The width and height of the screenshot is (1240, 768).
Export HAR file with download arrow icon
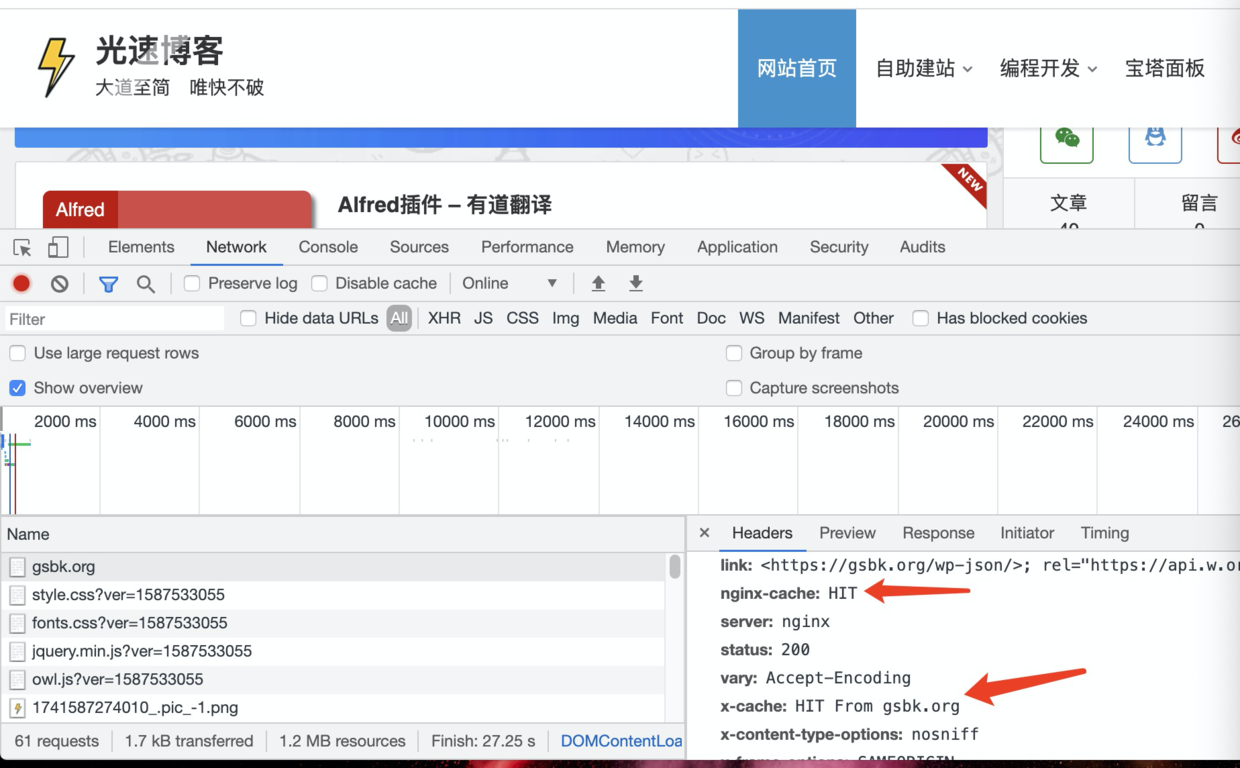click(x=636, y=283)
